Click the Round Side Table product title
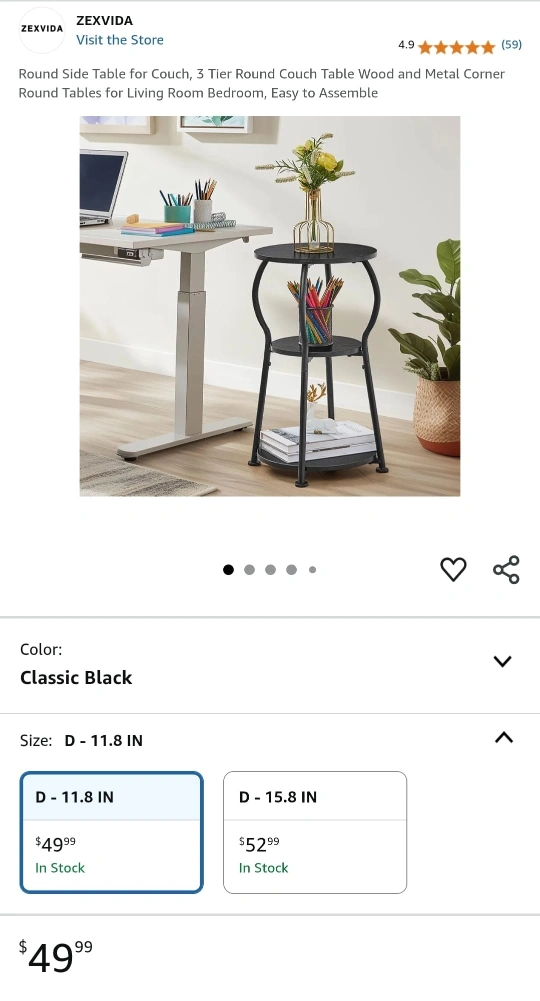This screenshot has height=1001, width=540. (x=262, y=83)
